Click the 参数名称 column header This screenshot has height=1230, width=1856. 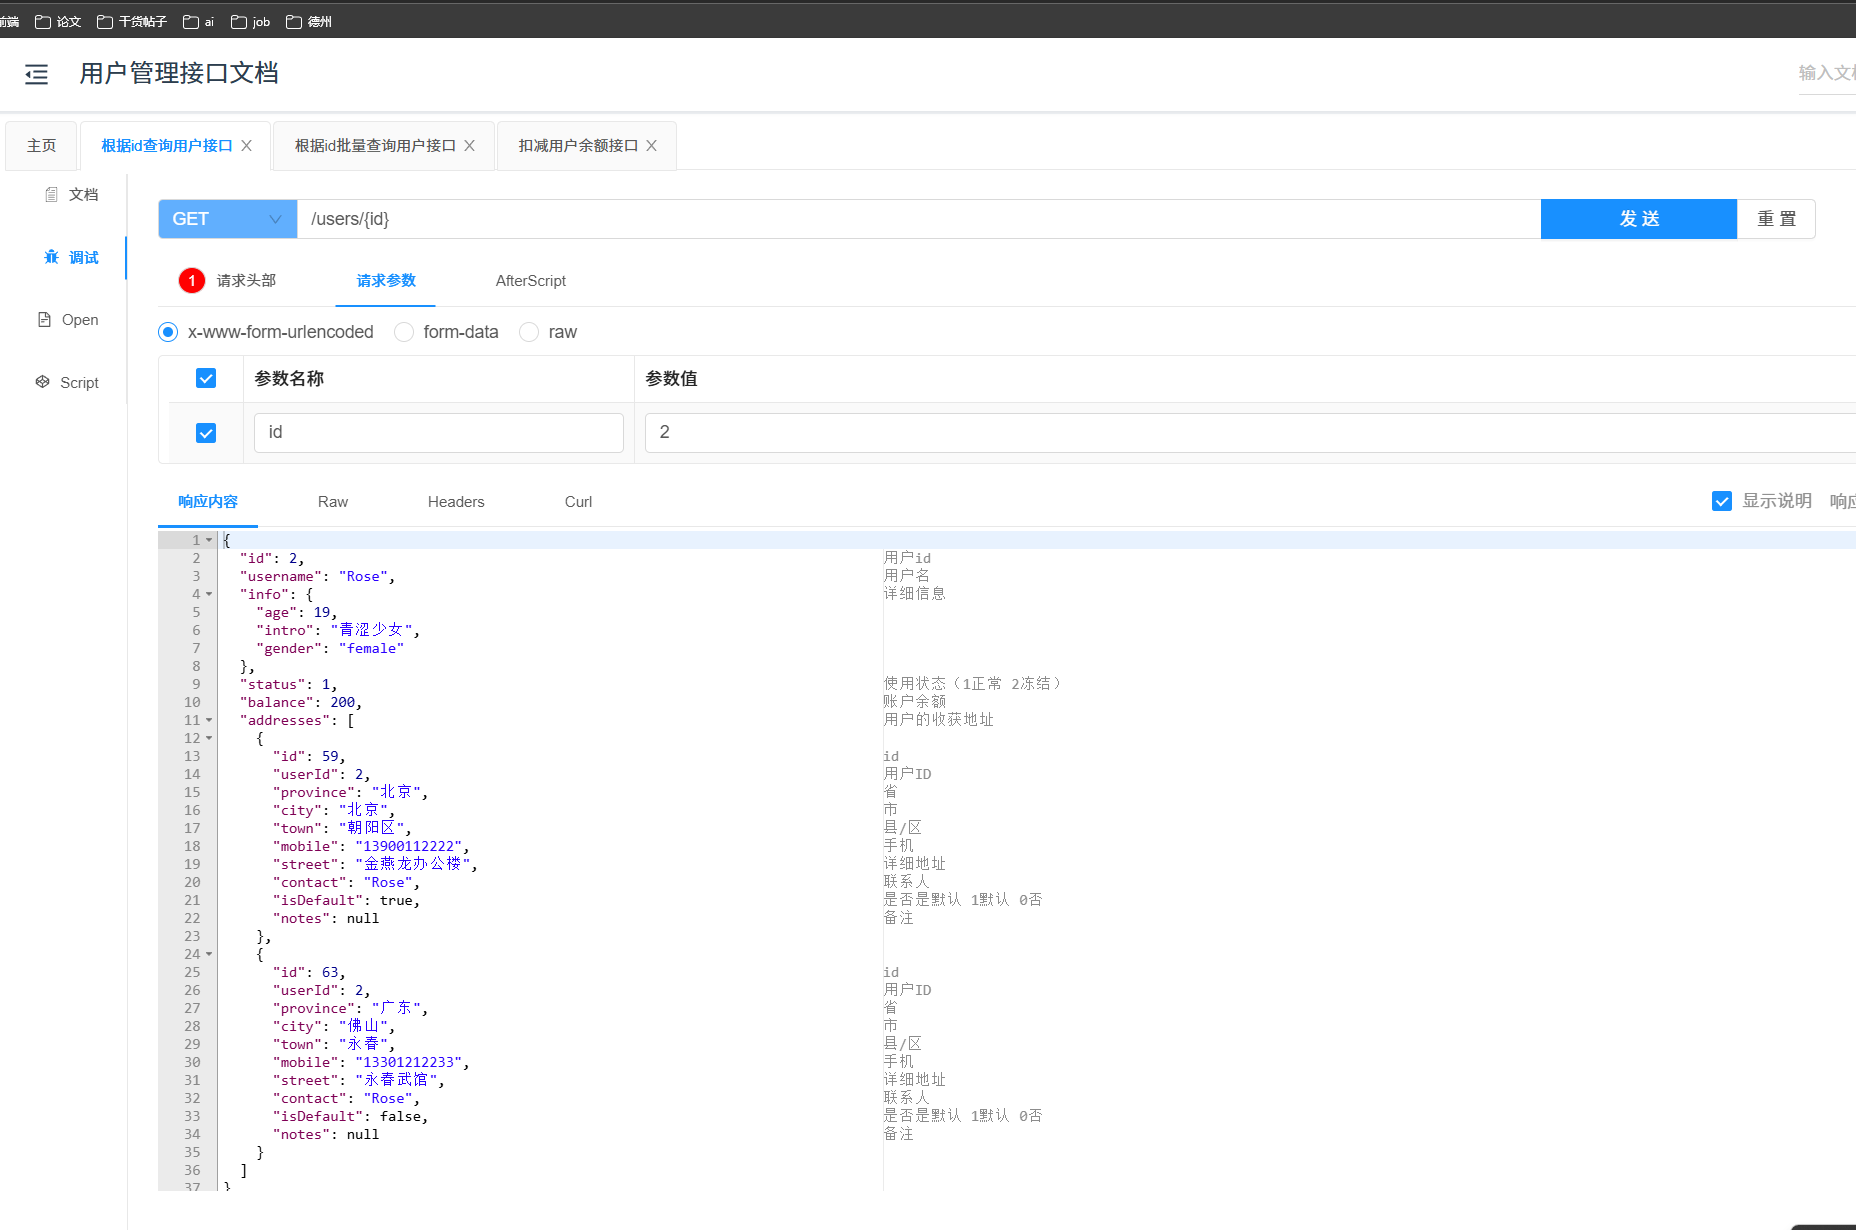click(x=289, y=379)
